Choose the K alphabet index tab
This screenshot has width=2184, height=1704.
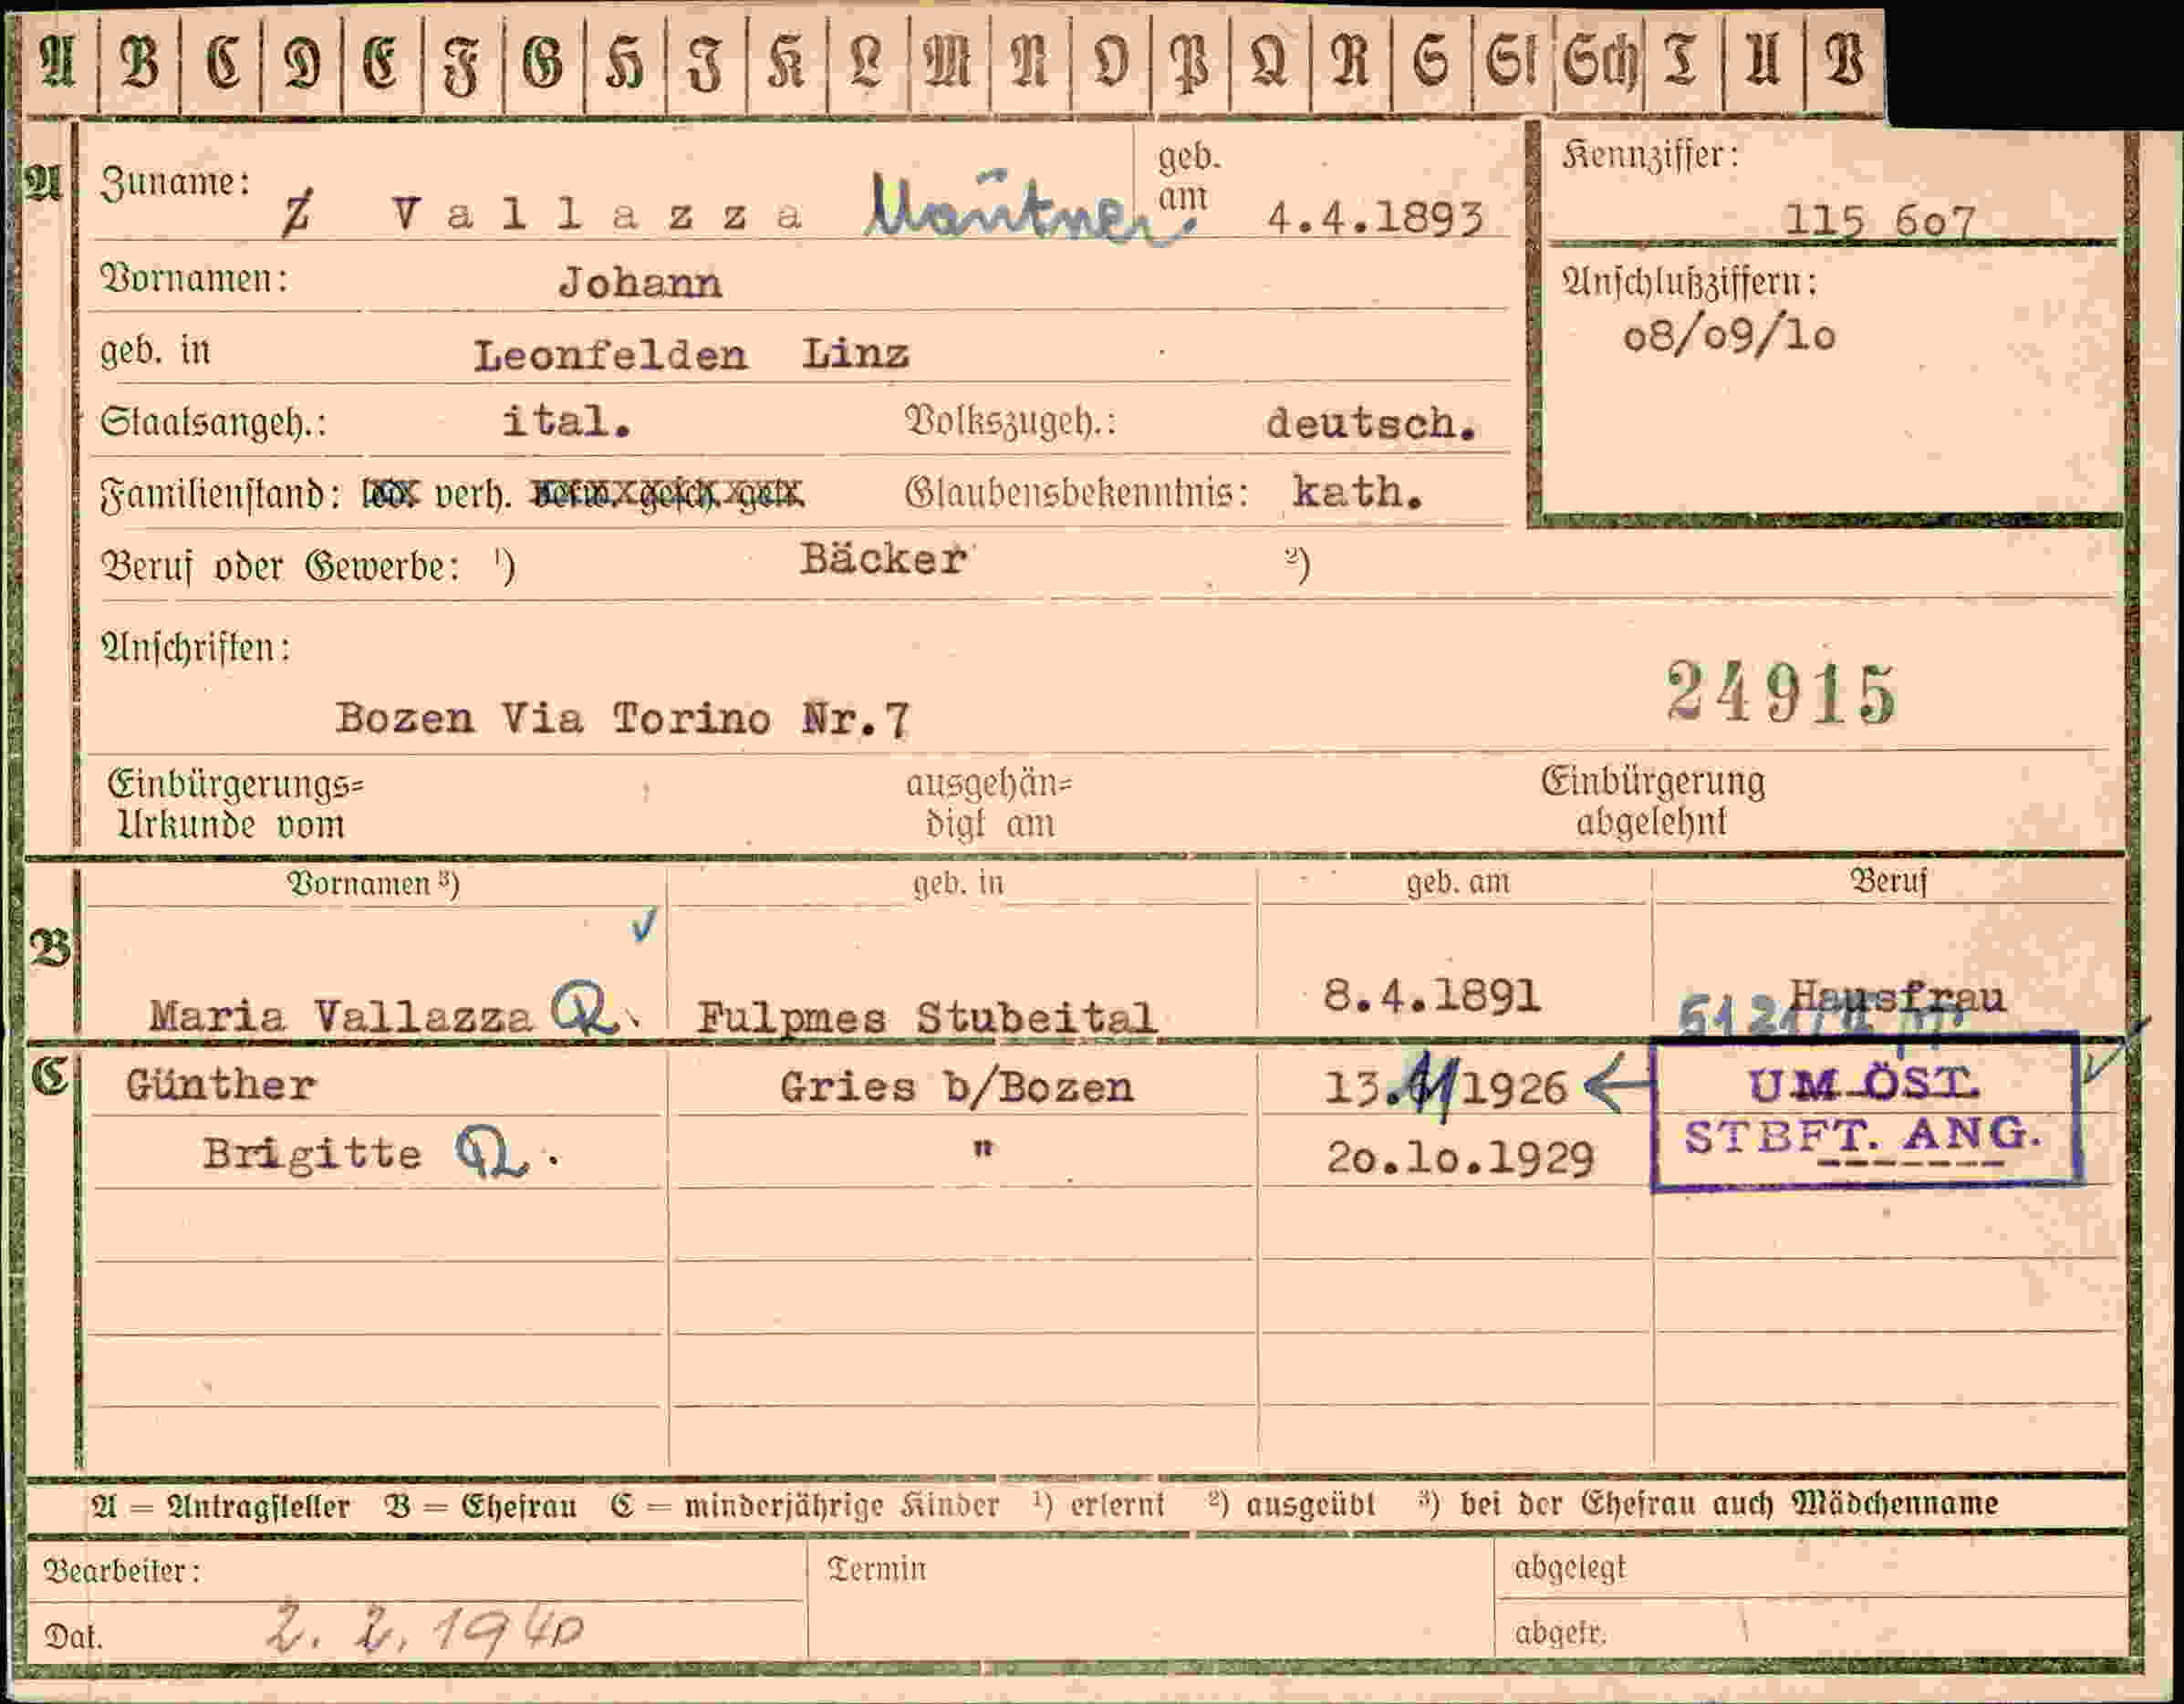click(787, 62)
